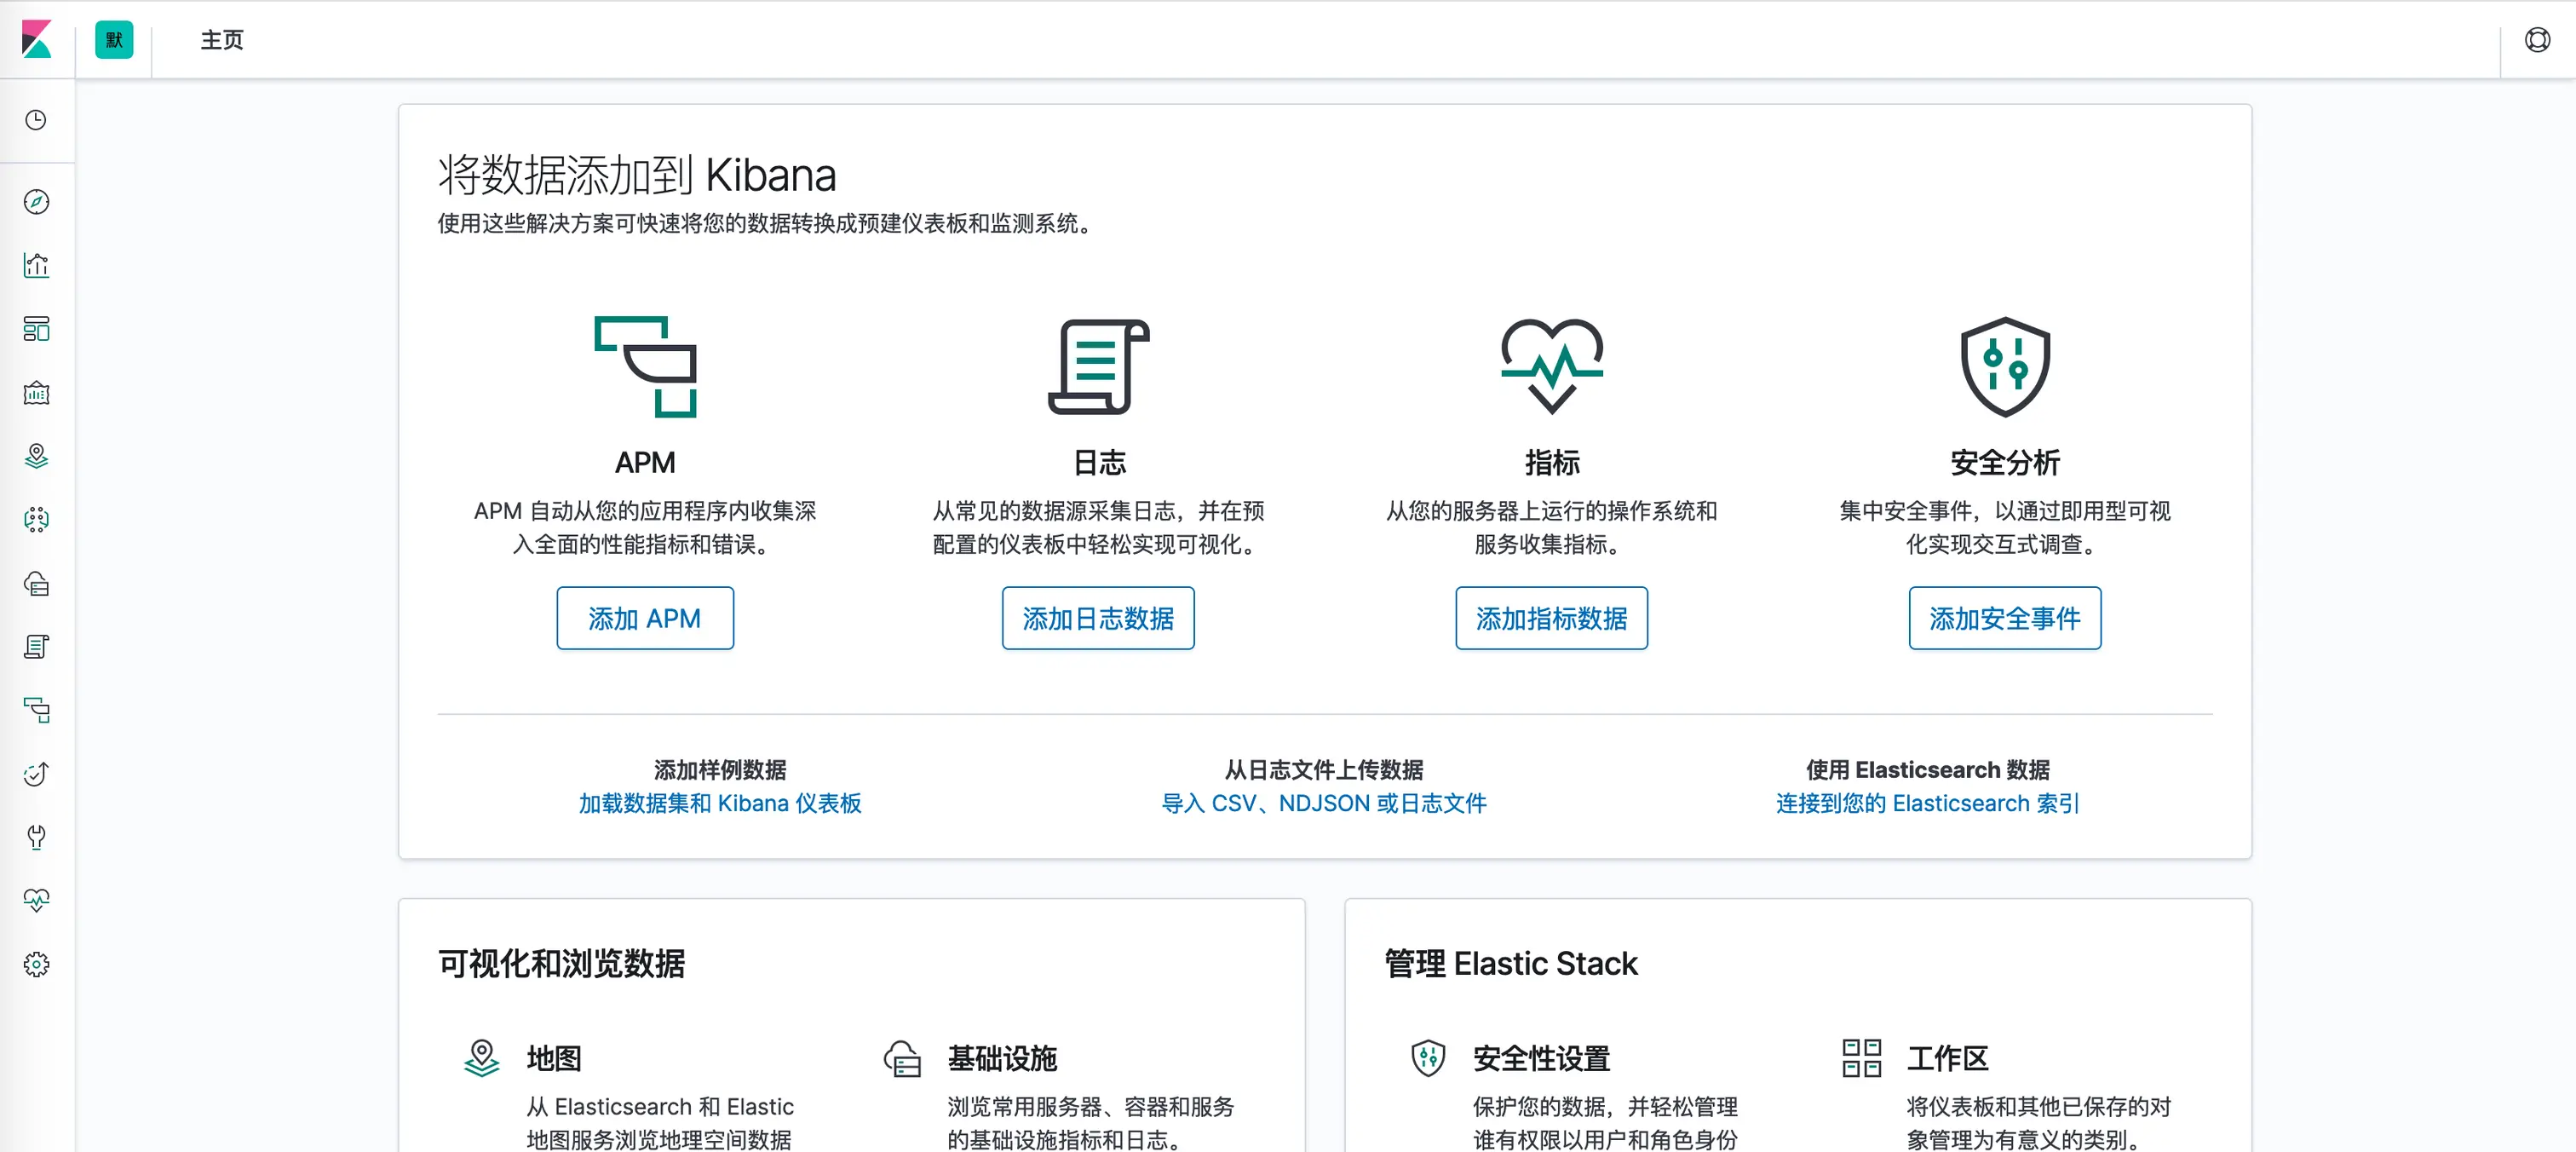The height and width of the screenshot is (1152, 2576).
Task: Click the 添加 APM button
Action: pyautogui.click(x=645, y=618)
